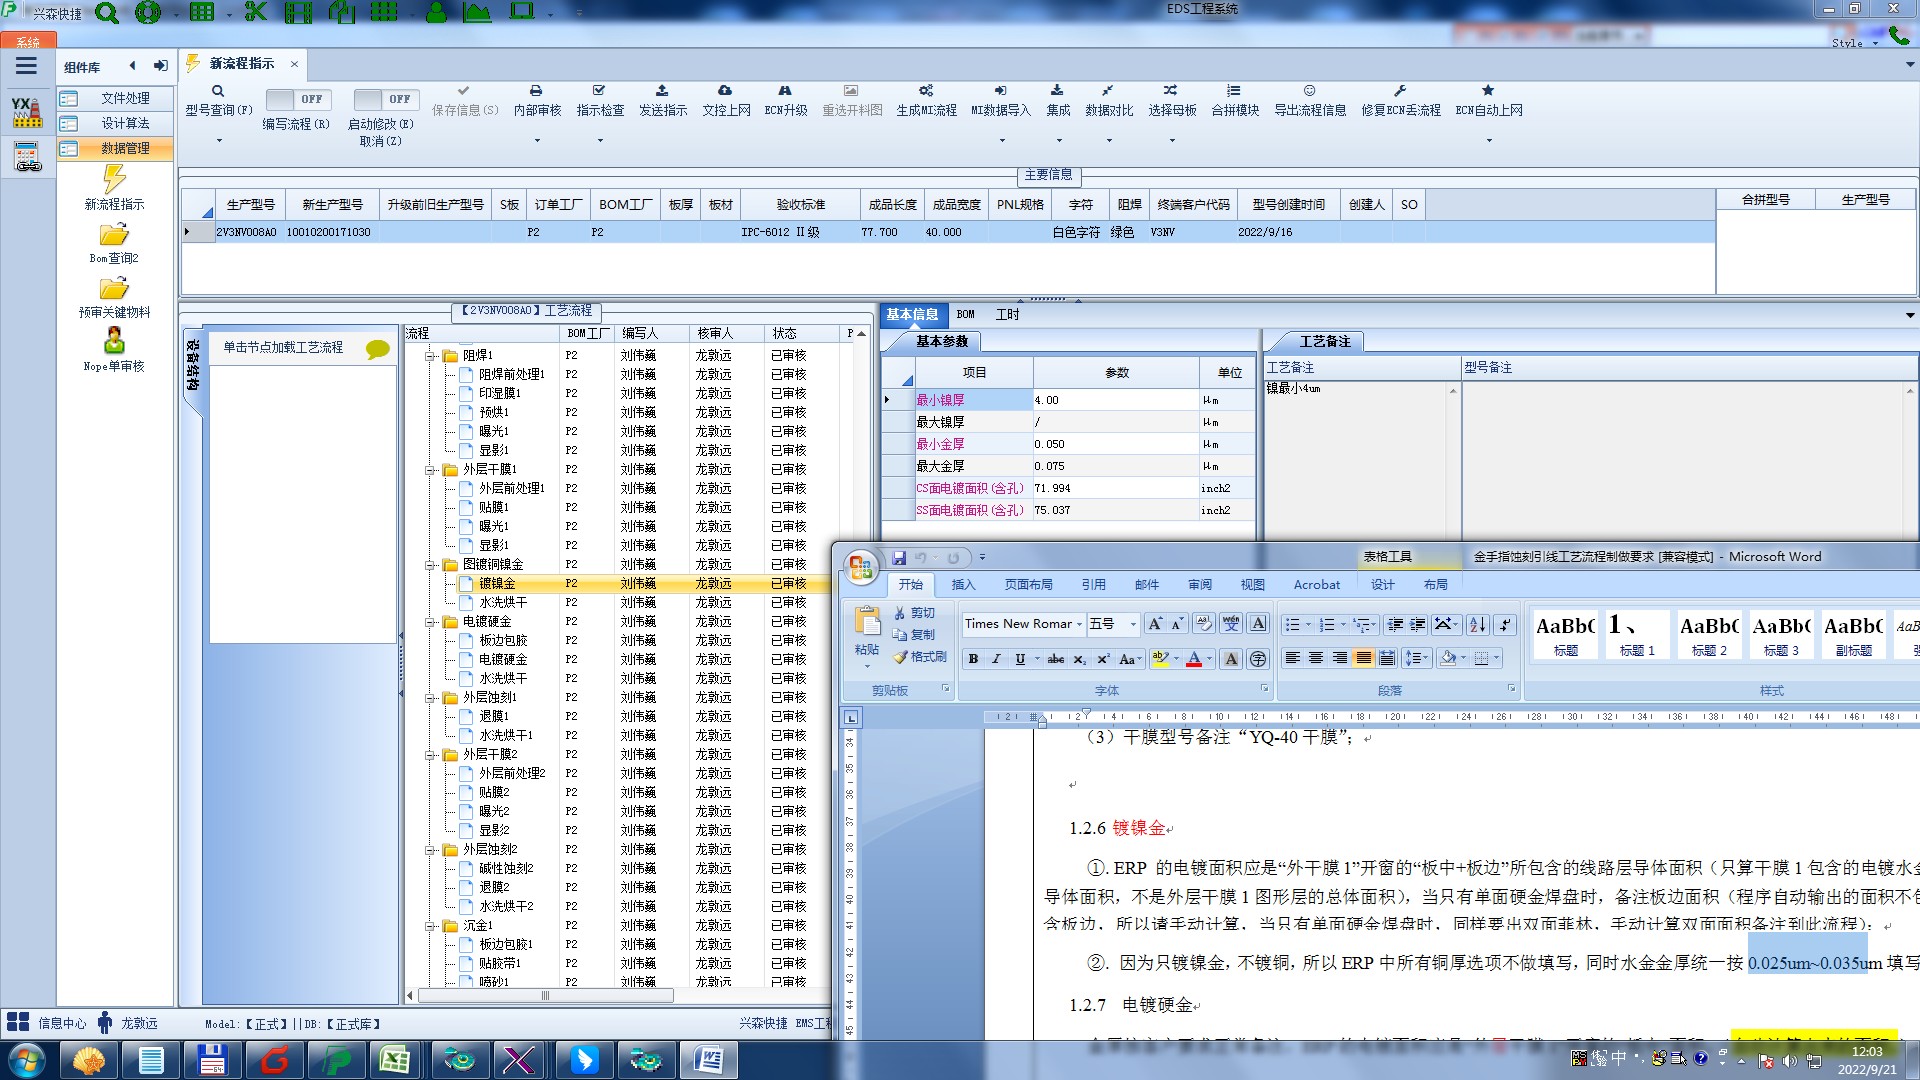Open the Bom查询2 folder icon
Image resolution: width=1920 pixels, height=1080 pixels.
[114, 235]
